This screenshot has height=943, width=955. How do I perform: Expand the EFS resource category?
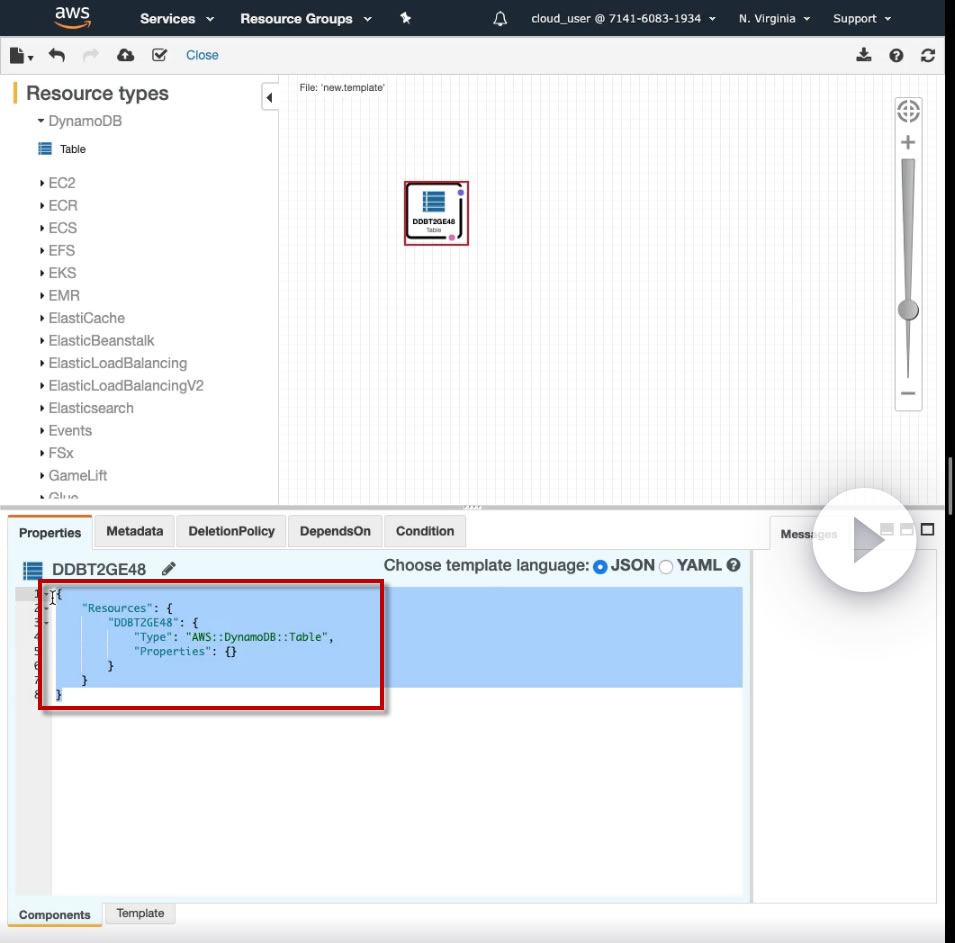click(x=57, y=251)
